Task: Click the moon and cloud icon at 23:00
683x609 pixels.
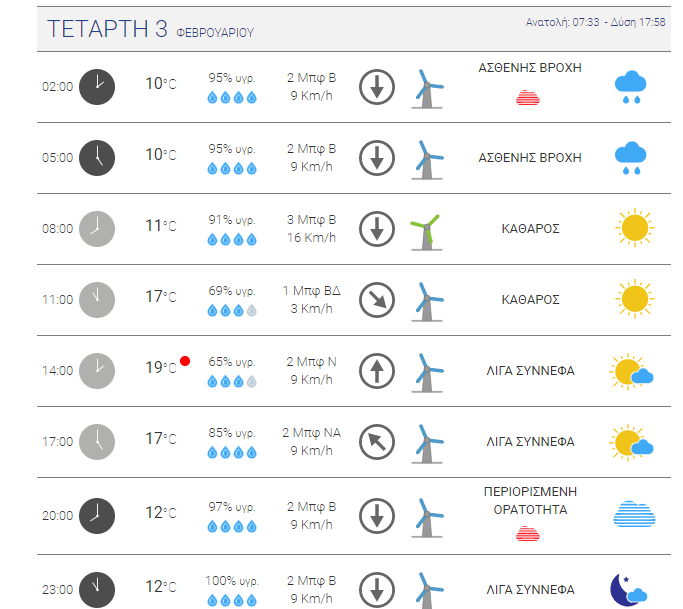Action: coord(629,590)
